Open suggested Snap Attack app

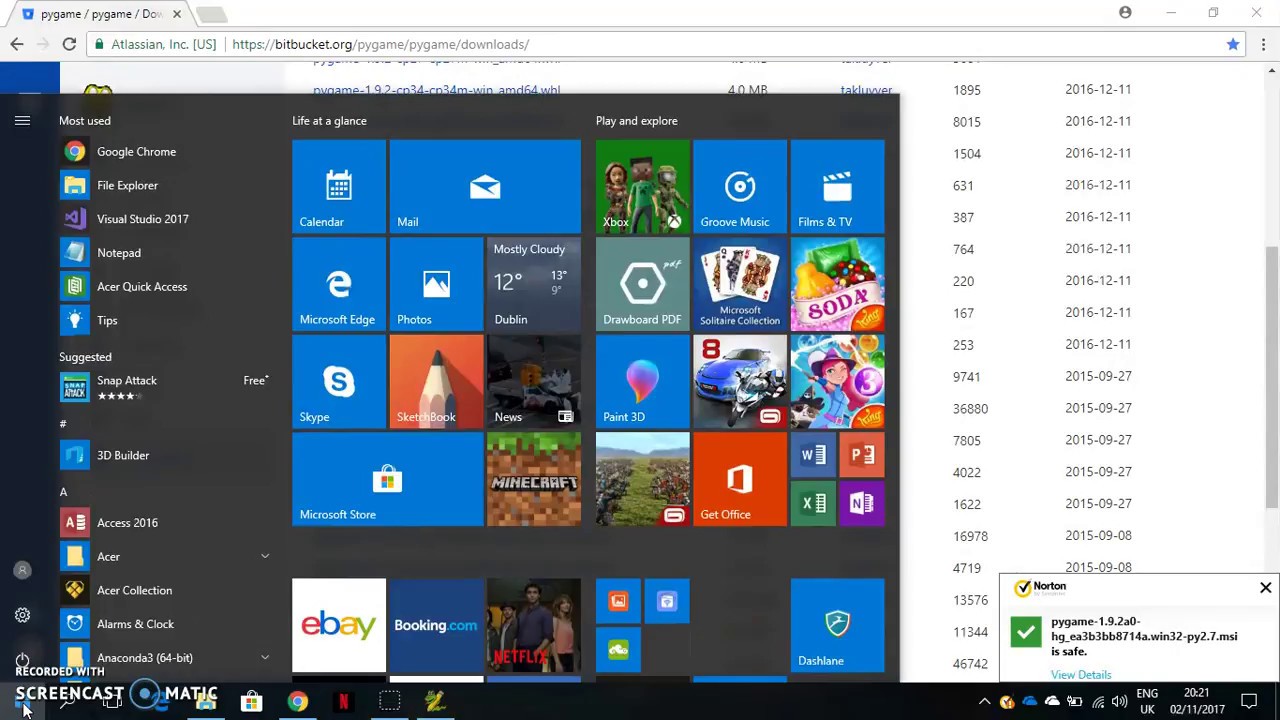pos(165,388)
